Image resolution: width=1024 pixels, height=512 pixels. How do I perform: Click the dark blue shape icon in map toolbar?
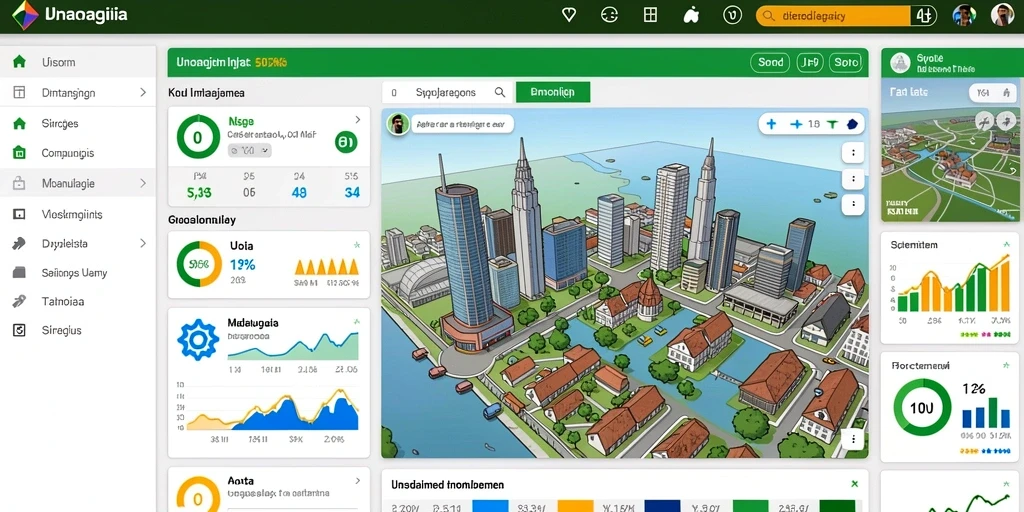tap(852, 123)
